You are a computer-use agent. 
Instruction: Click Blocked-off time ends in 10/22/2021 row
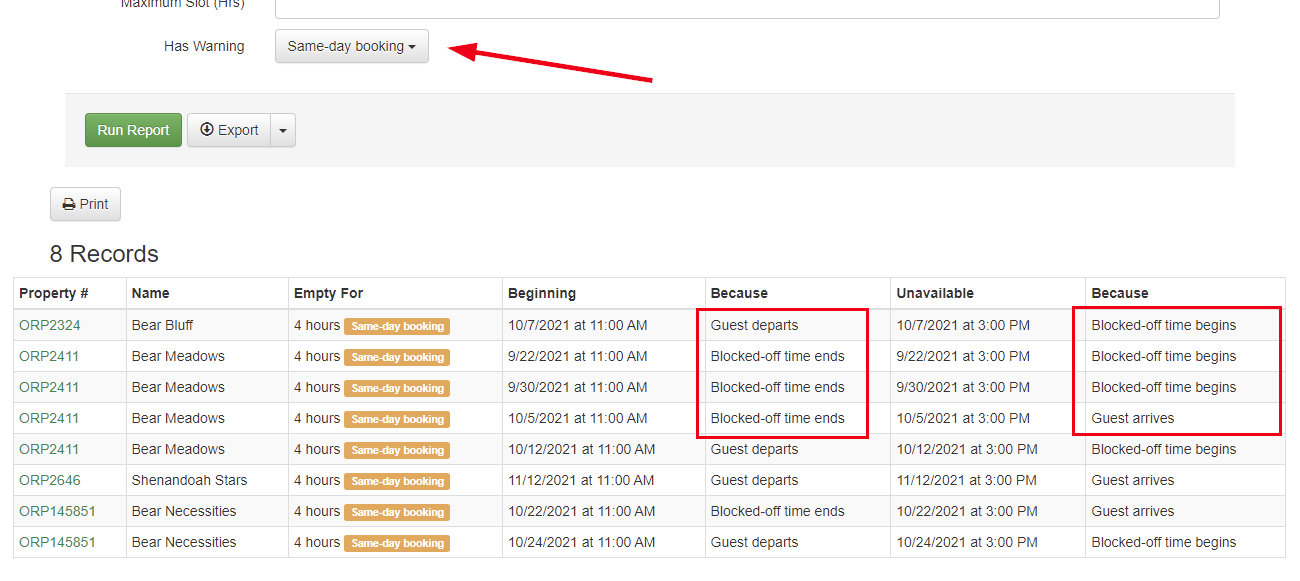pyautogui.click(x=778, y=511)
